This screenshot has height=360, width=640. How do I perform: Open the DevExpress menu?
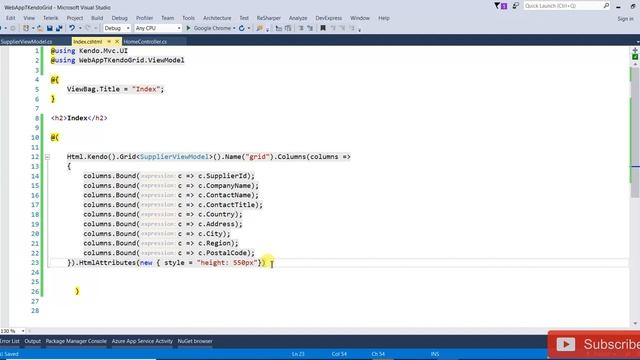(x=329, y=18)
